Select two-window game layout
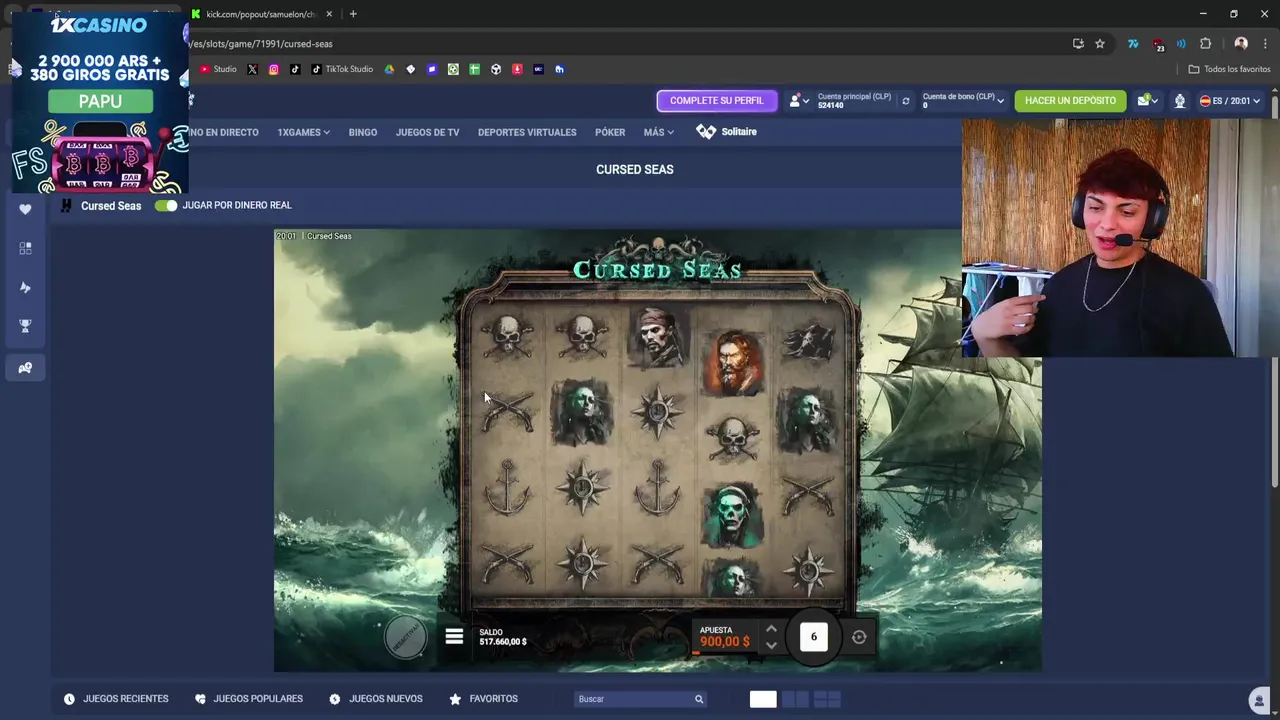The width and height of the screenshot is (1280, 720). pos(795,699)
